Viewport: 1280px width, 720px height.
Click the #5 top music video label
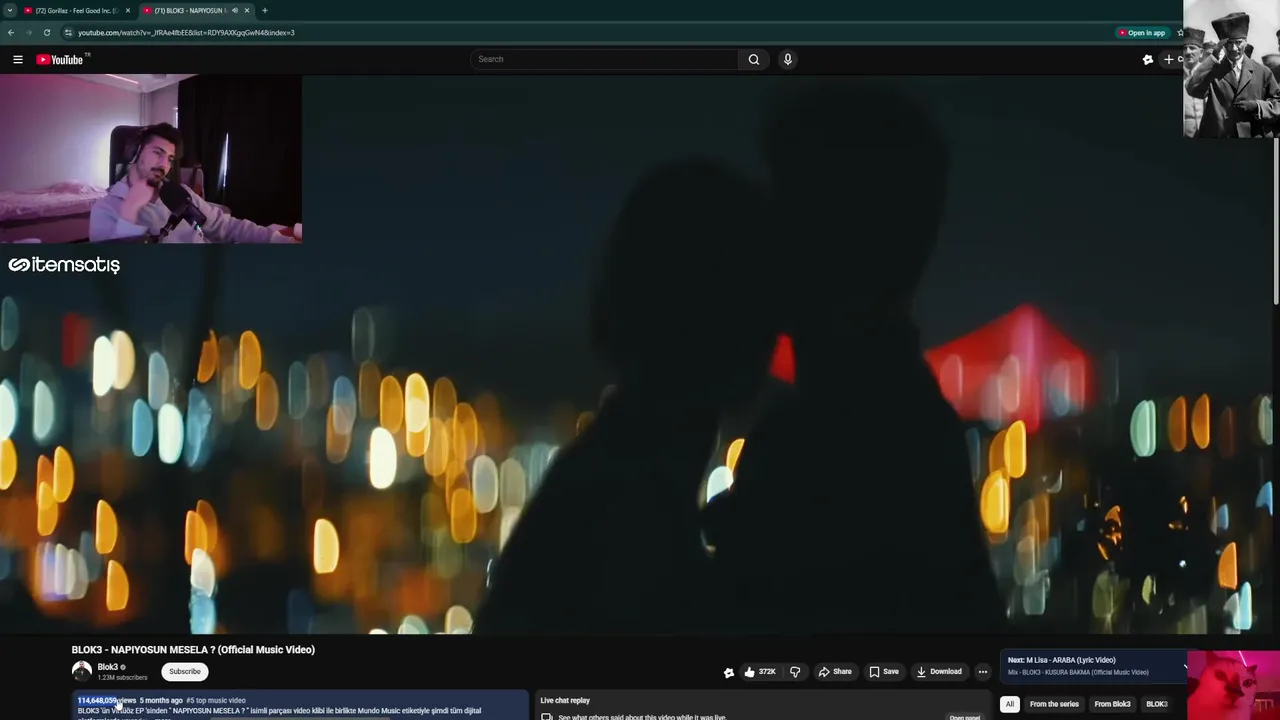[216, 700]
